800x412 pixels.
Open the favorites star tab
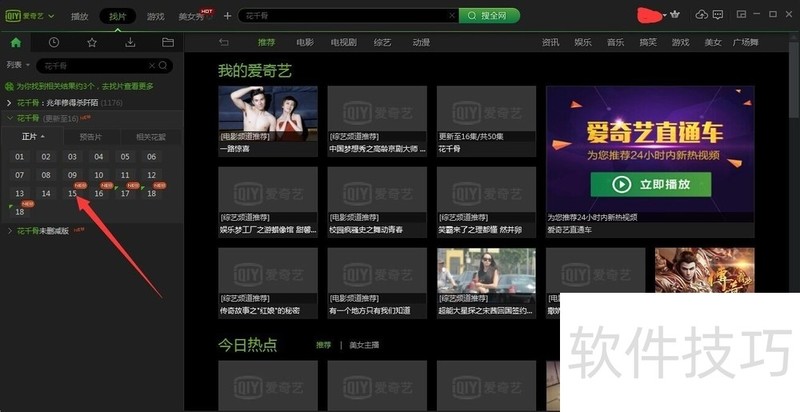point(92,42)
